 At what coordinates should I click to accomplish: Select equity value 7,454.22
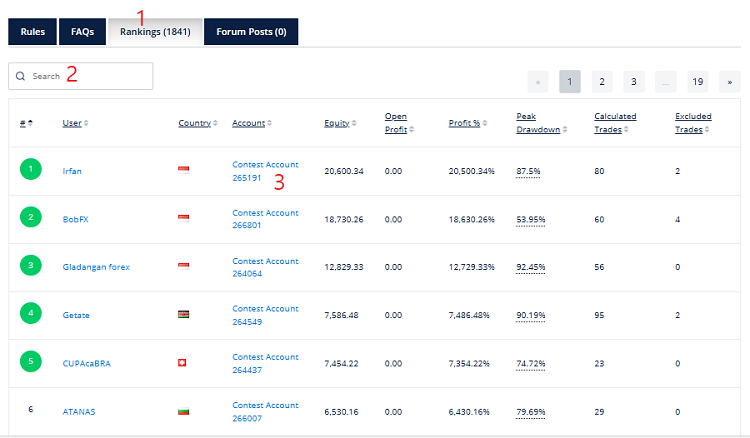(342, 363)
